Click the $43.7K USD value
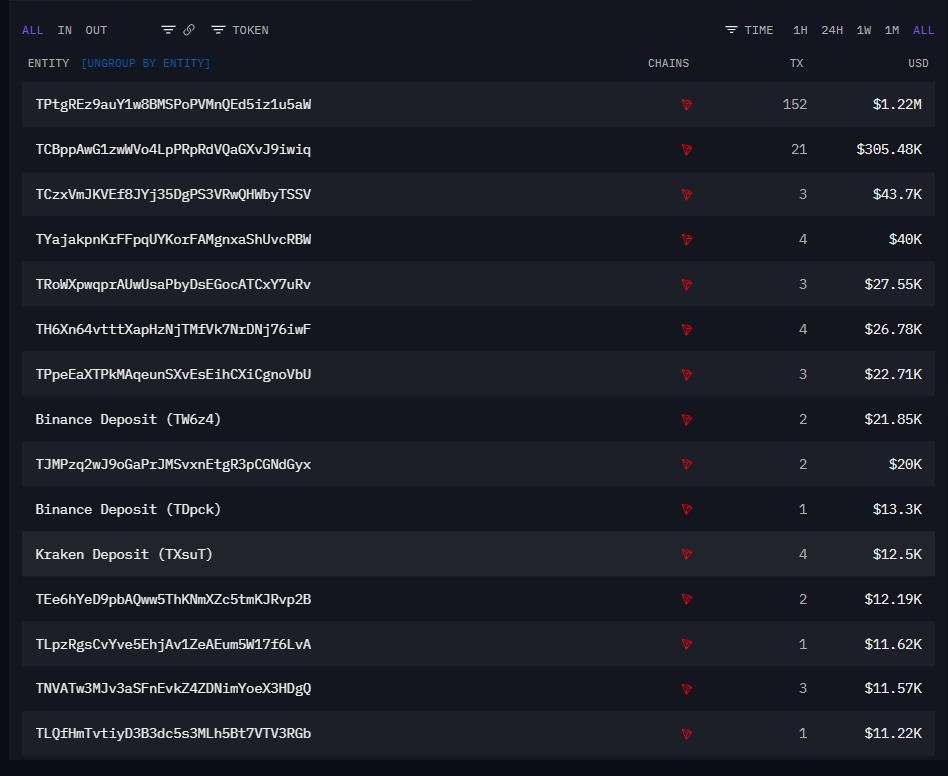 897,195
